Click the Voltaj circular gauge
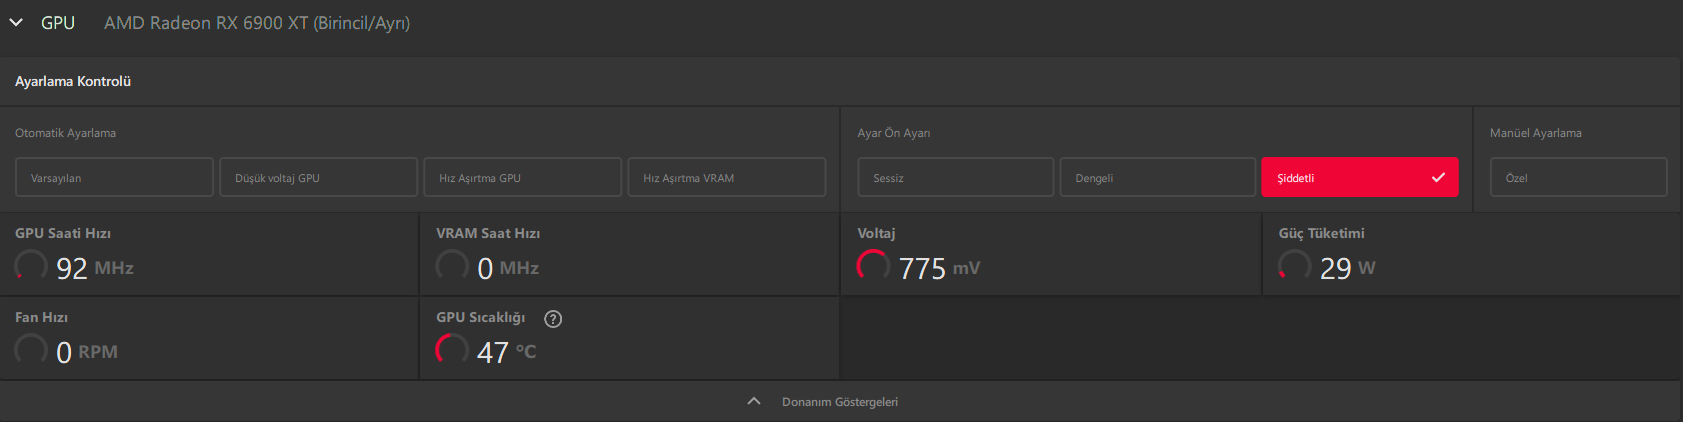The width and height of the screenshot is (1683, 422). (x=873, y=266)
